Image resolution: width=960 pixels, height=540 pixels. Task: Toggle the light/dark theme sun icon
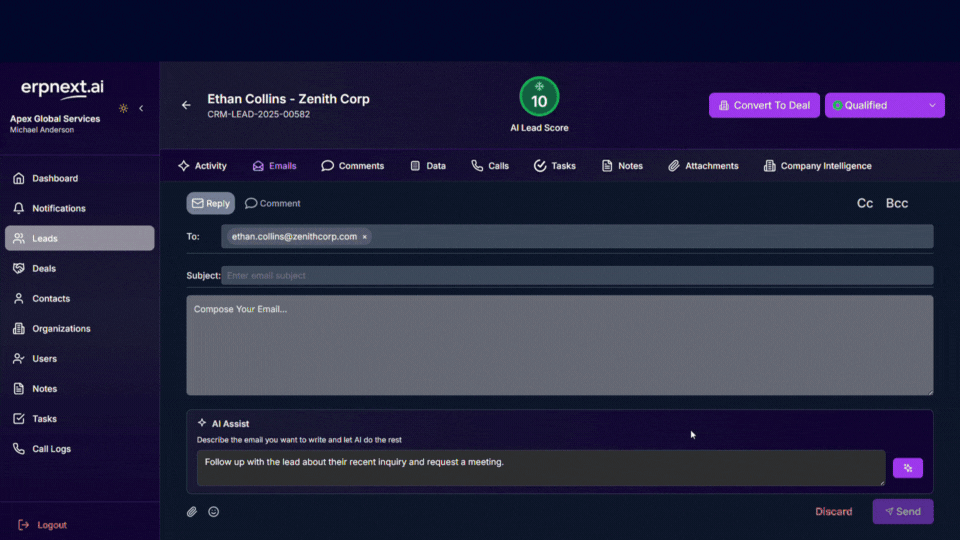123,108
